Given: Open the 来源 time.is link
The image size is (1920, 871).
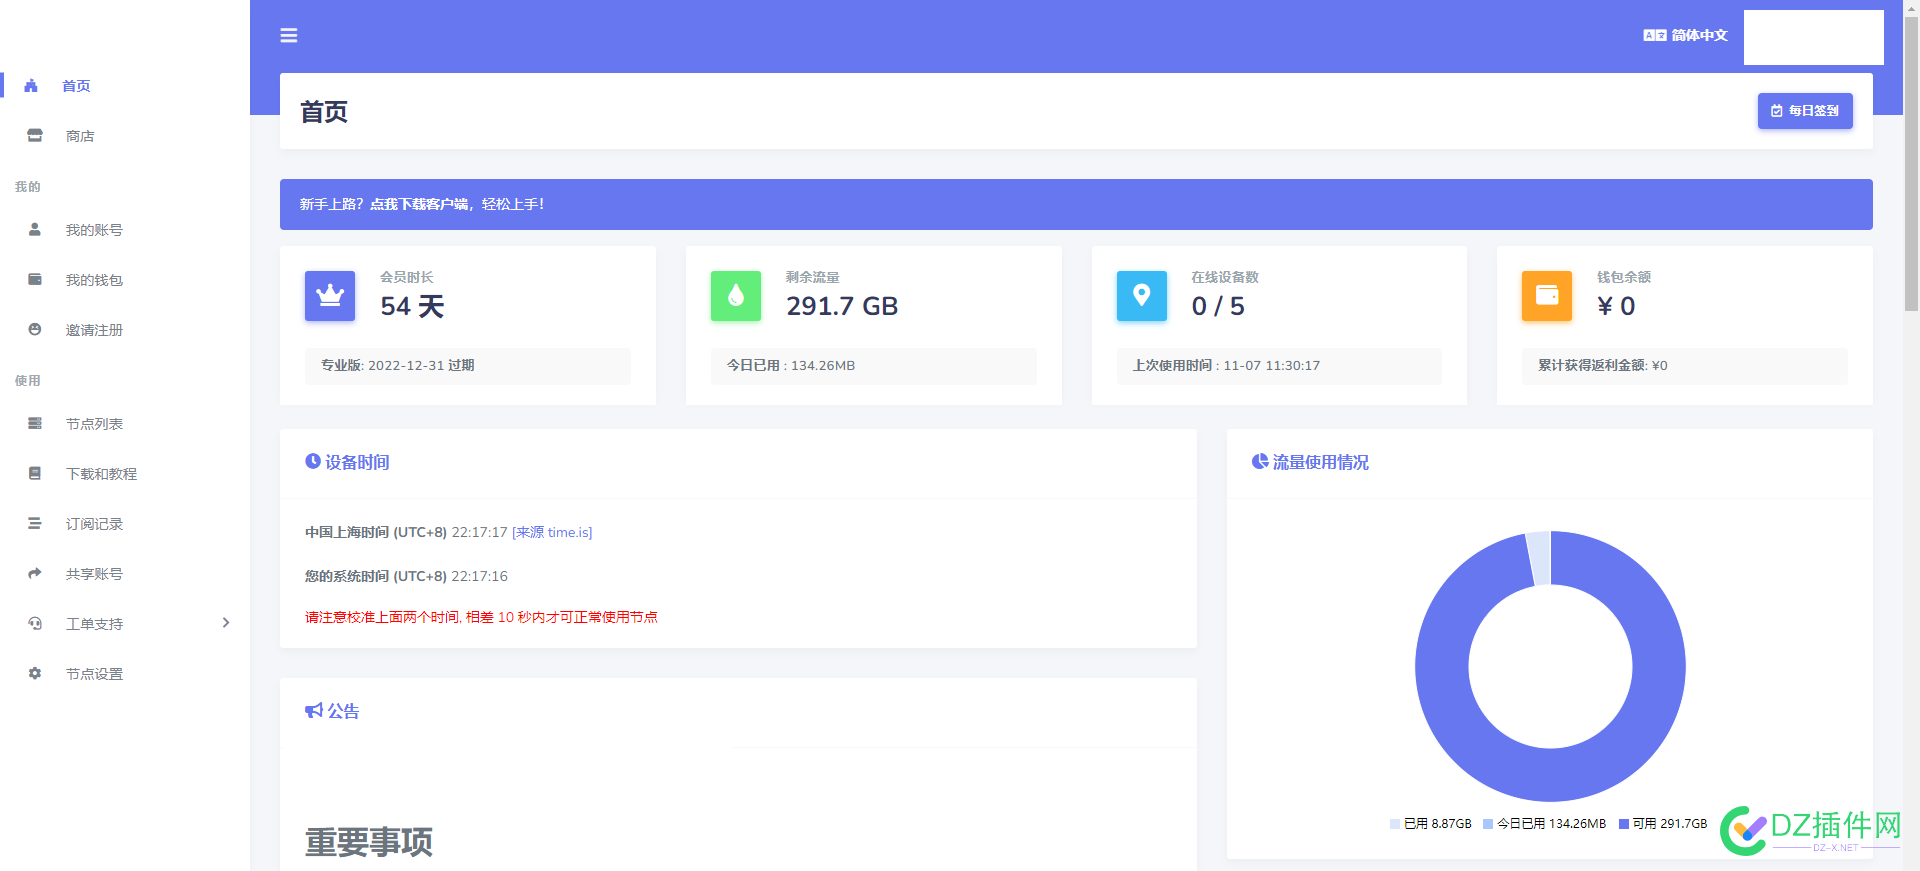Looking at the screenshot, I should pos(552,532).
